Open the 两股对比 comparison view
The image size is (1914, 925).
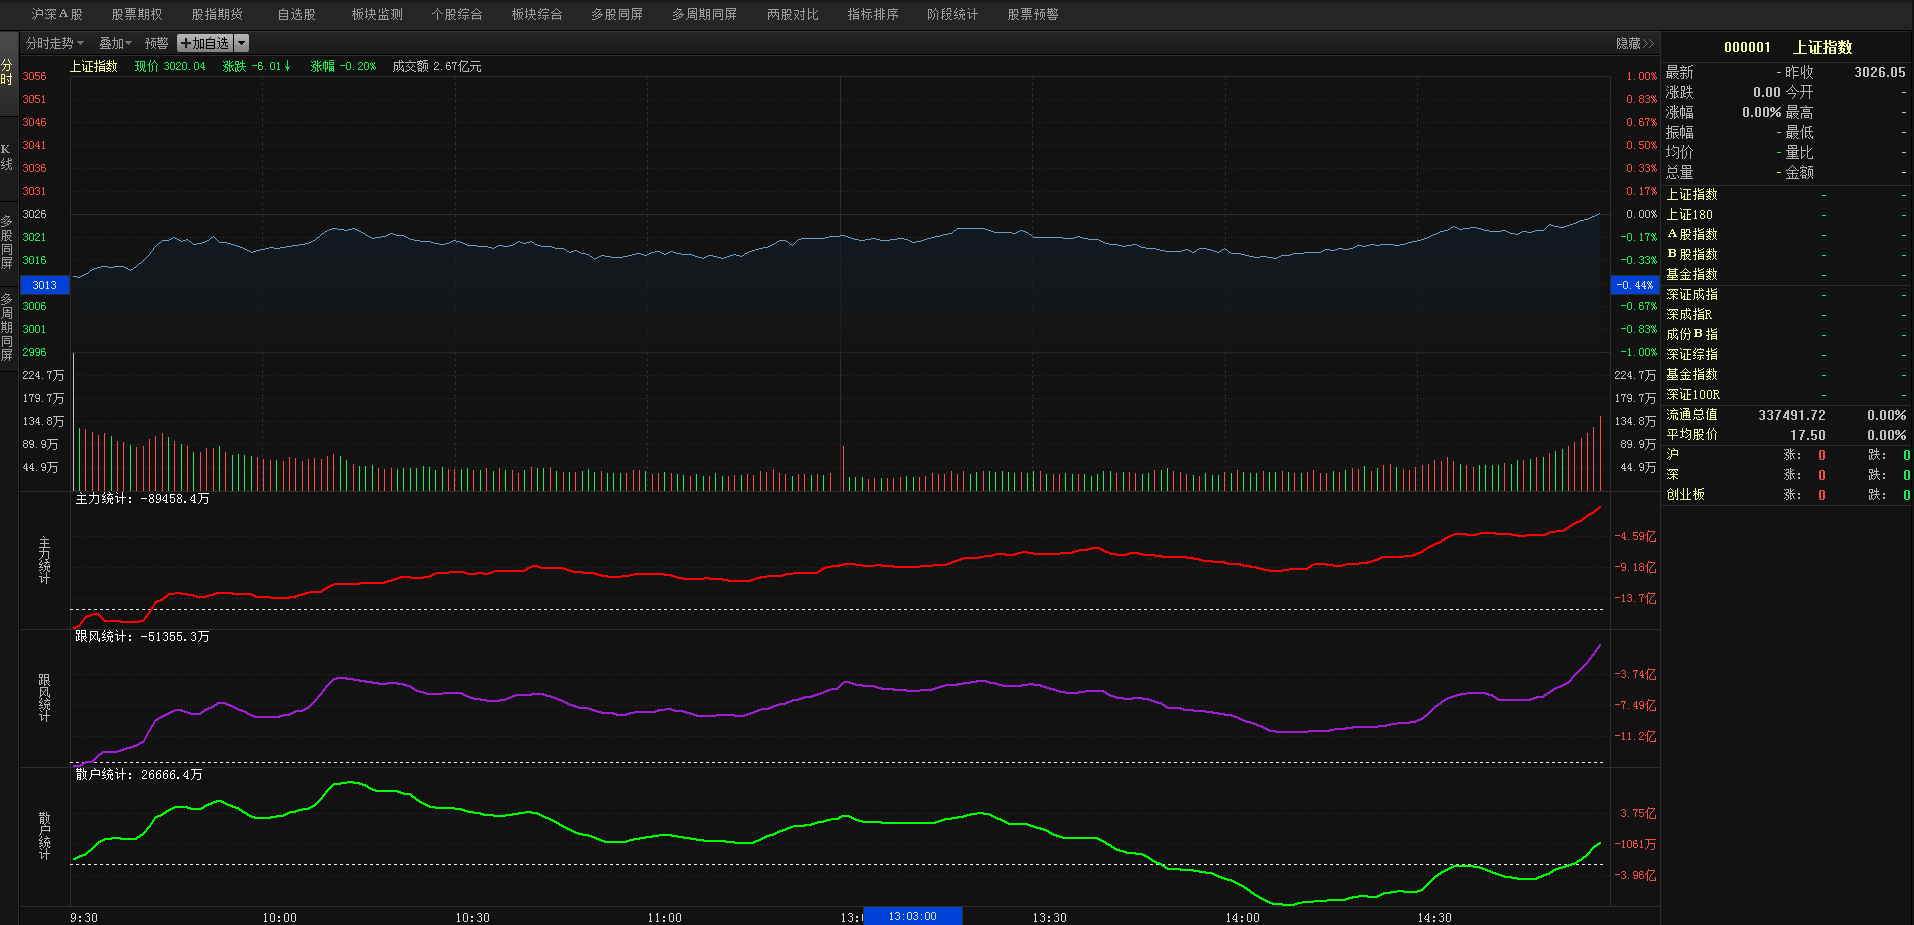click(793, 14)
